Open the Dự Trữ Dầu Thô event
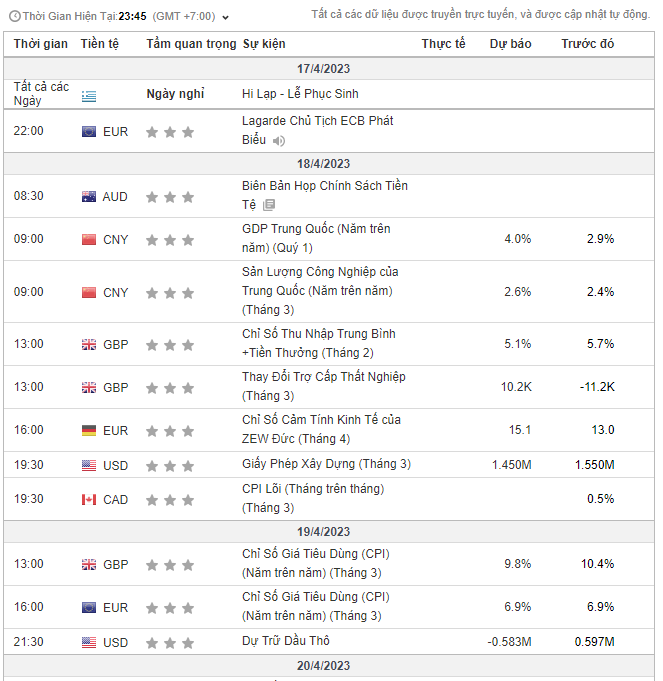Image resolution: width=663 pixels, height=681 pixels. (285, 641)
